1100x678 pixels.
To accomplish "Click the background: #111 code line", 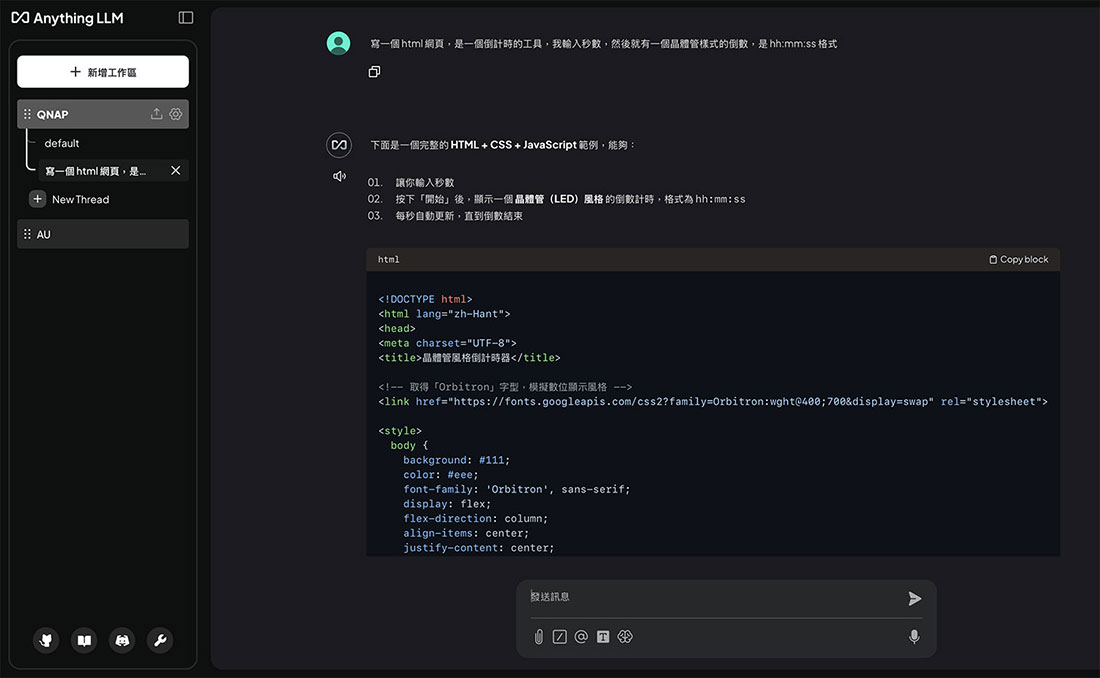I will point(457,460).
